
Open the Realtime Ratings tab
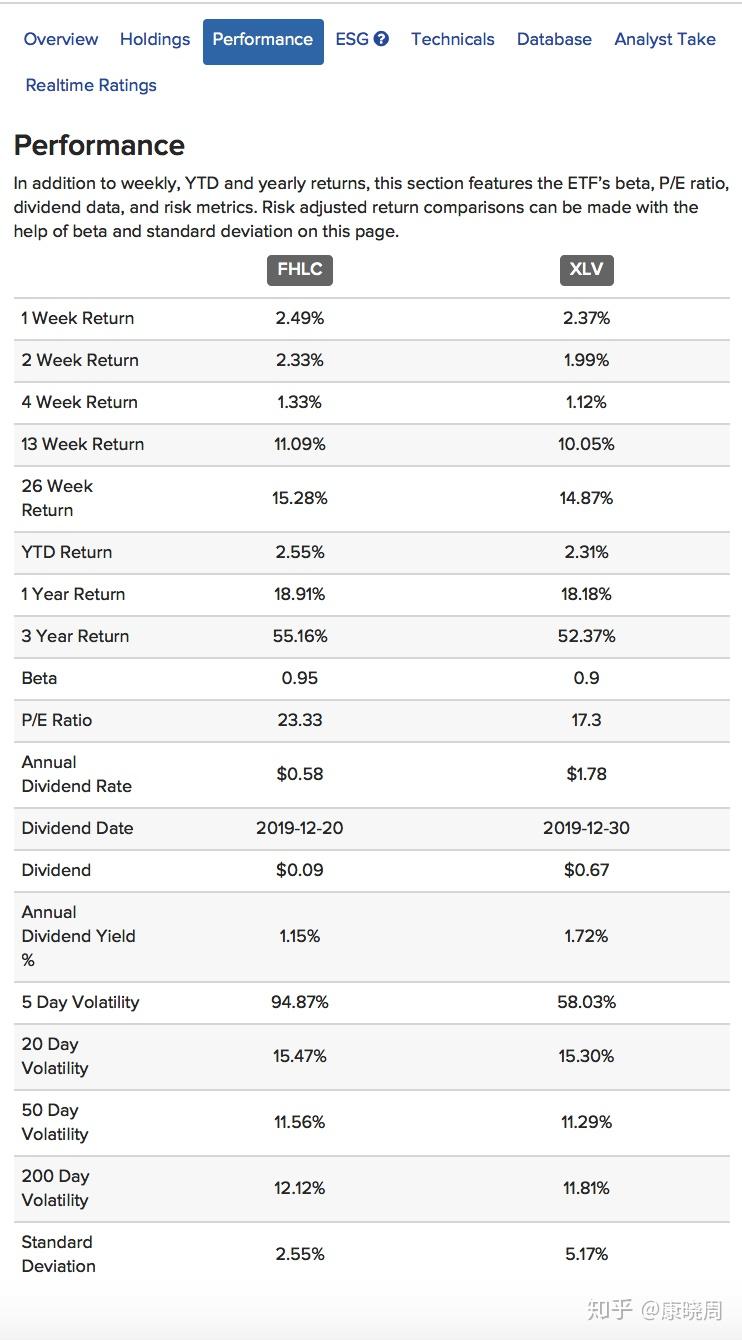coord(91,85)
